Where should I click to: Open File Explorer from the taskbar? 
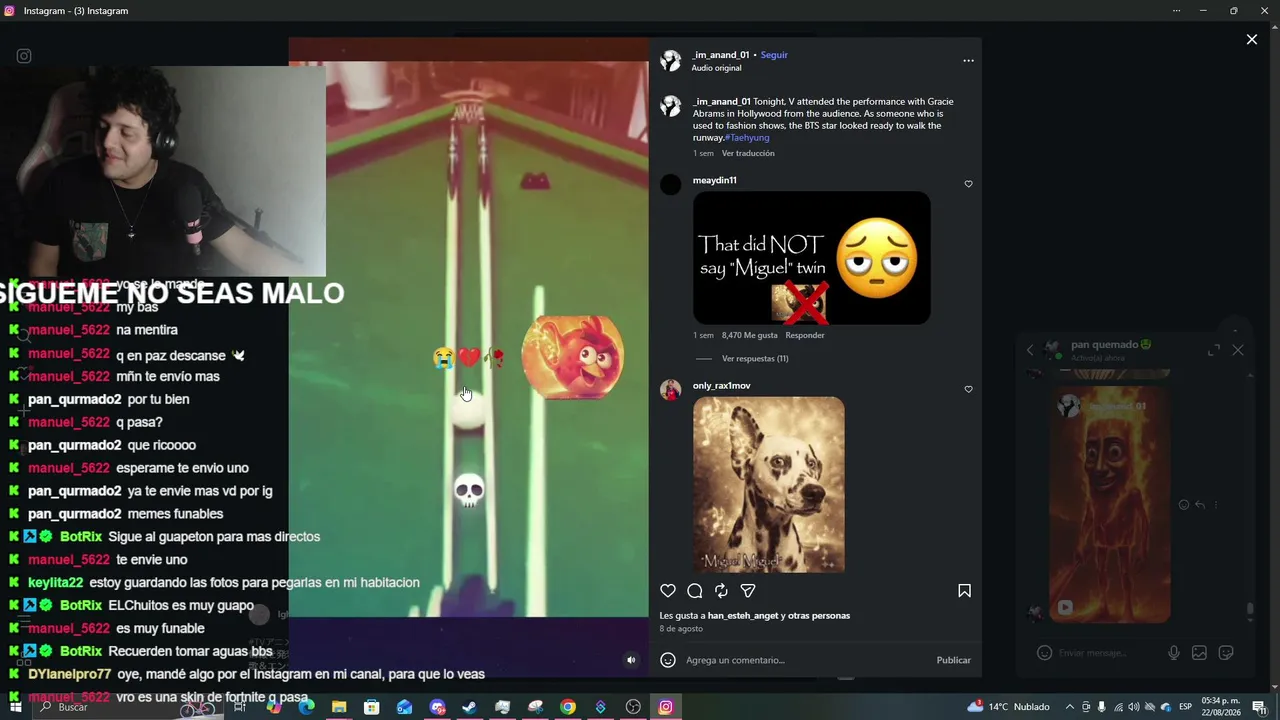click(x=339, y=707)
